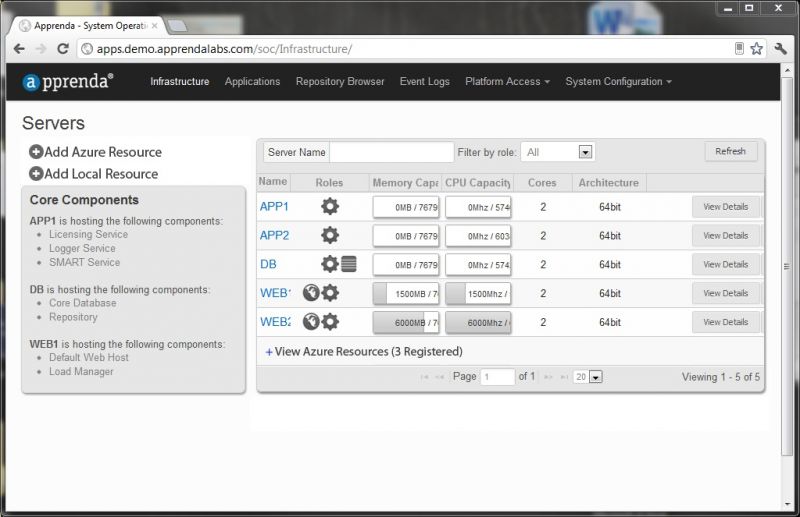Click View Details for DB

click(726, 264)
